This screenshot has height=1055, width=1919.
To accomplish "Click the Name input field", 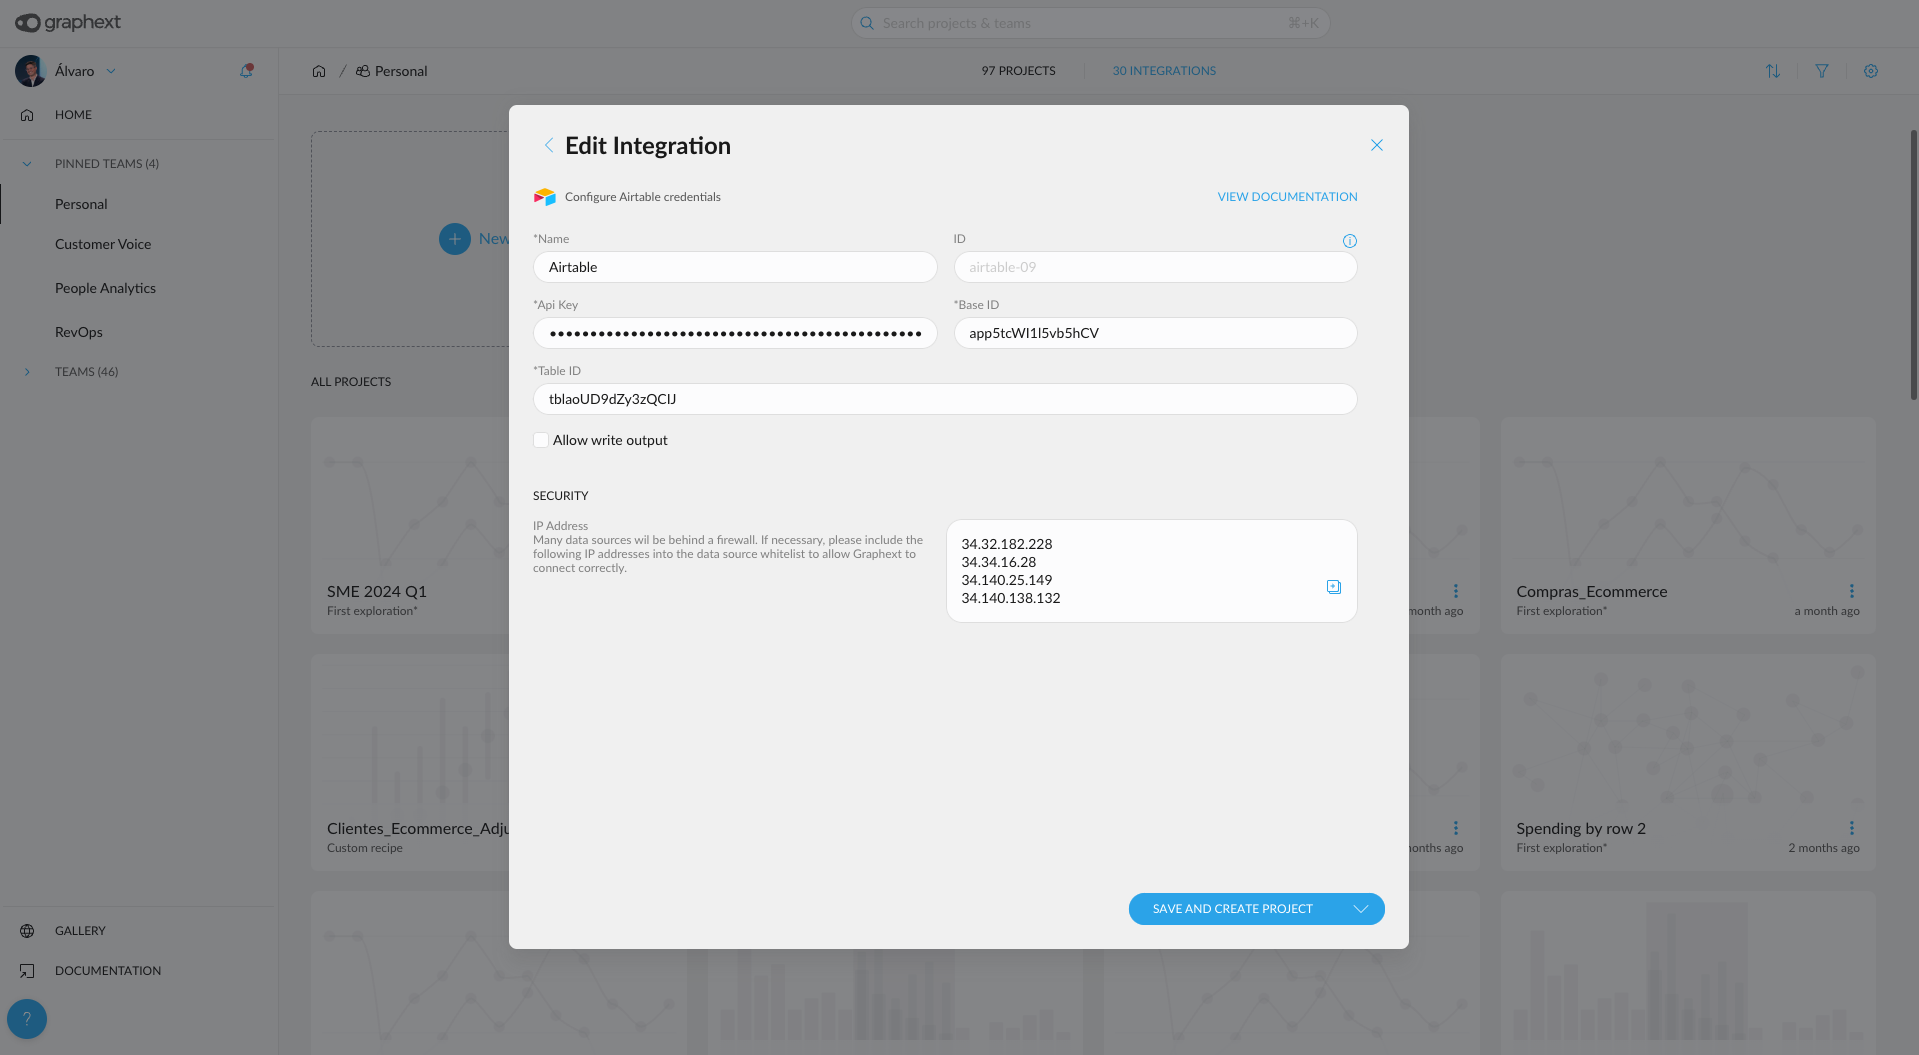I will tap(735, 267).
